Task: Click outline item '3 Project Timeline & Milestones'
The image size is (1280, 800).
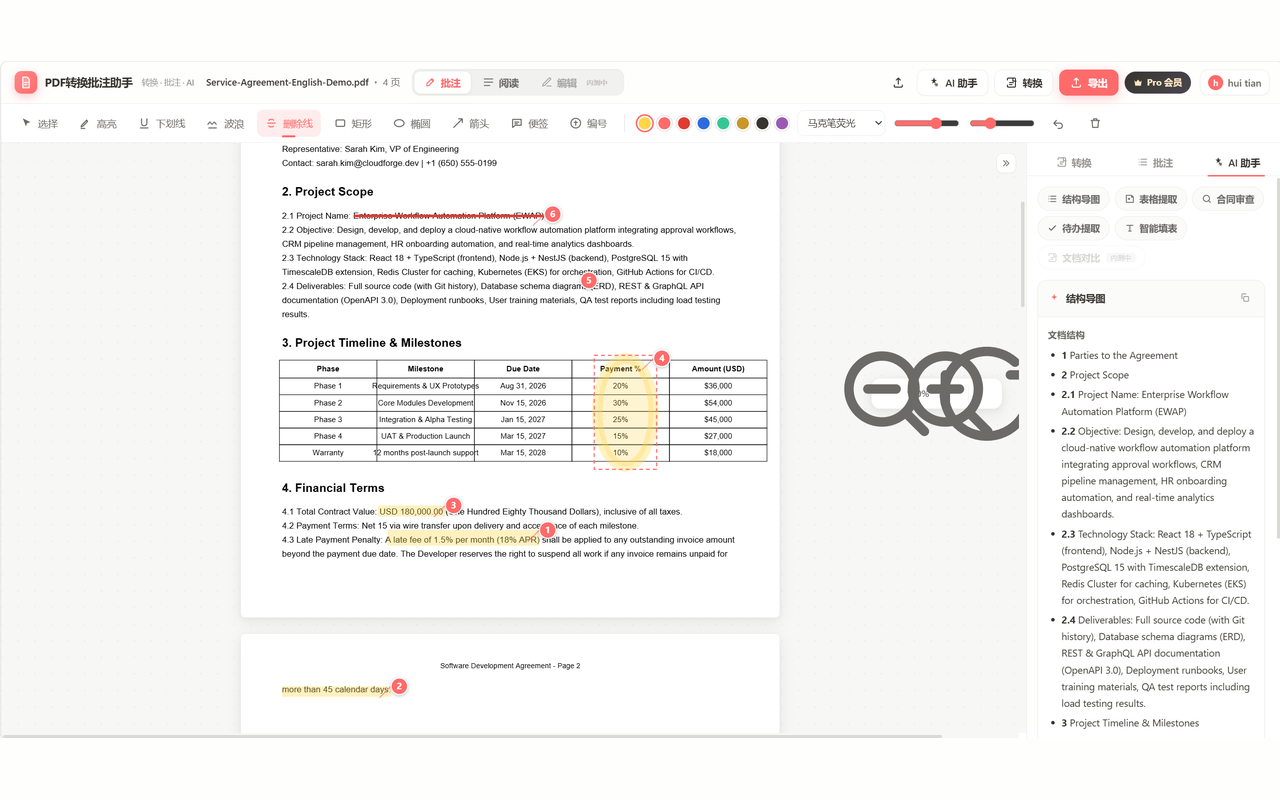Action: (1130, 723)
